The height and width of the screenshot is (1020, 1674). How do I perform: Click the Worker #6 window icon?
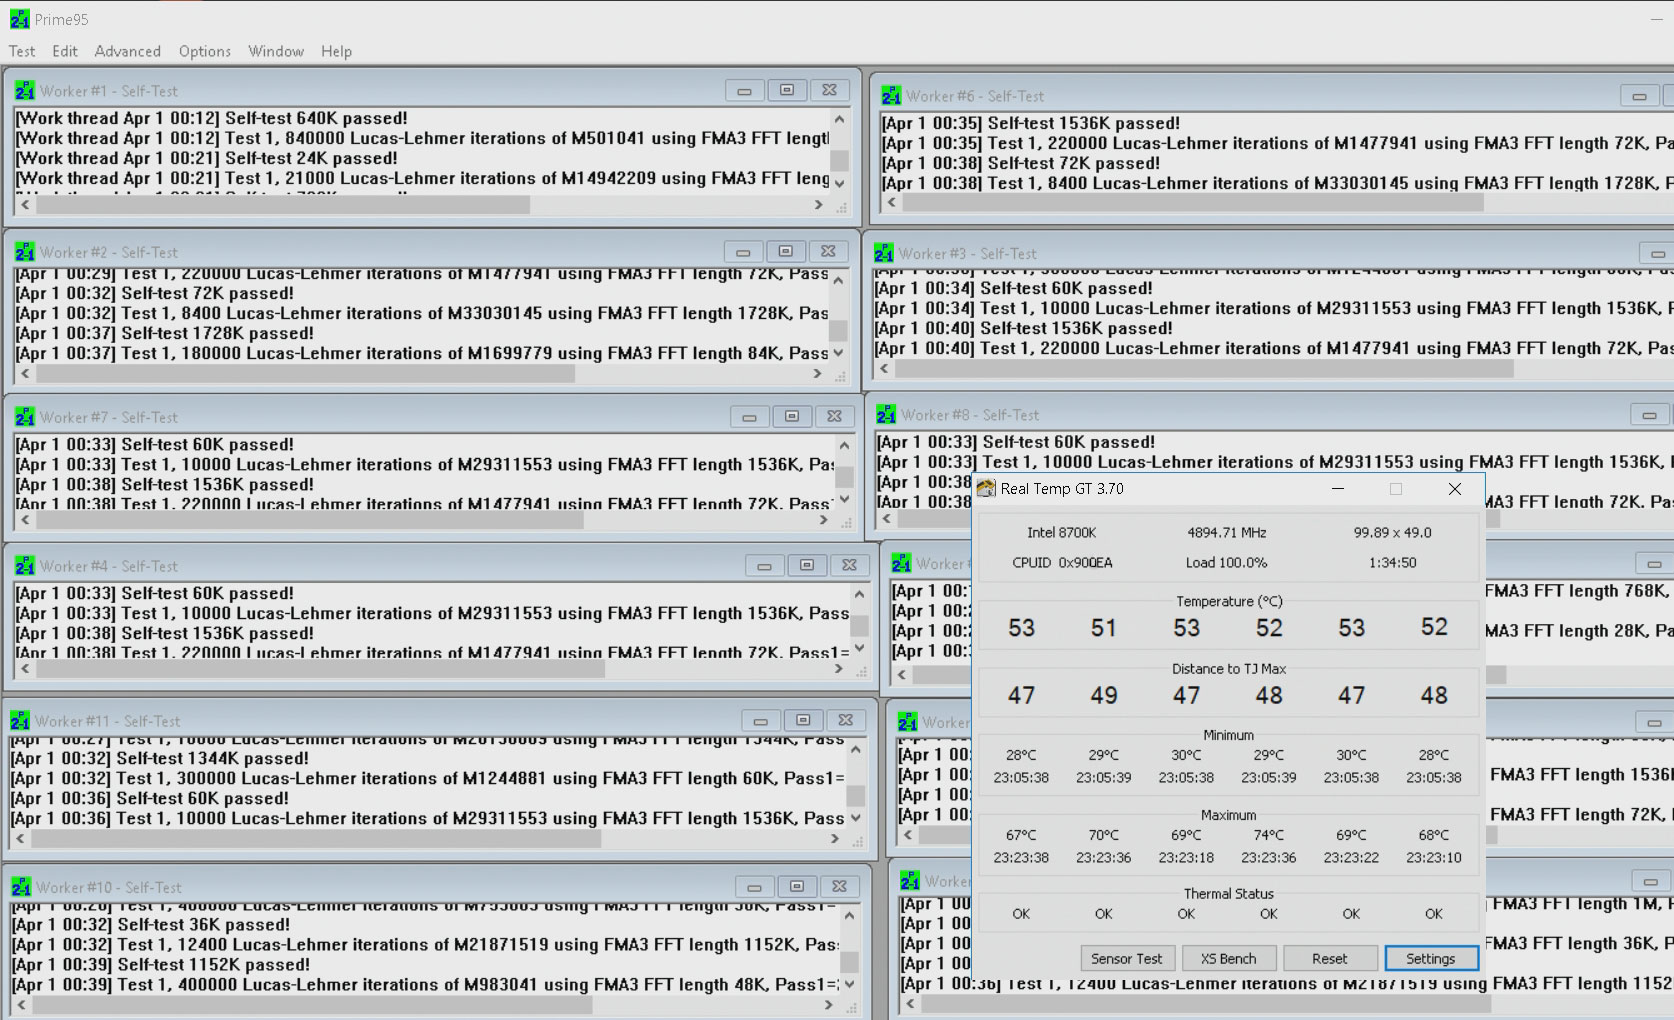coord(891,96)
